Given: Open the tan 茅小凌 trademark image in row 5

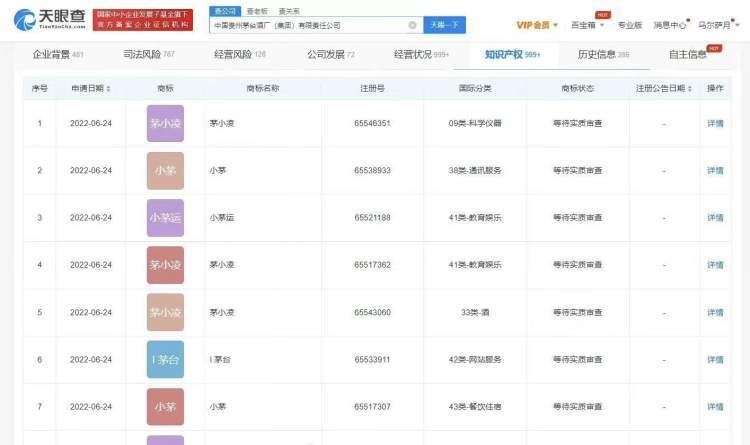Looking at the screenshot, I should [165, 312].
